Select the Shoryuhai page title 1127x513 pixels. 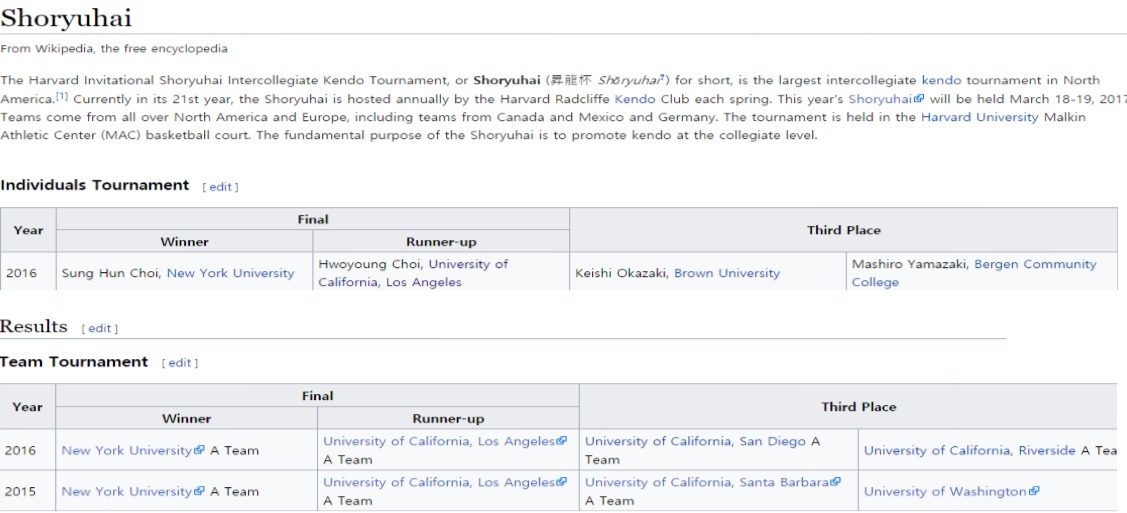click(66, 17)
